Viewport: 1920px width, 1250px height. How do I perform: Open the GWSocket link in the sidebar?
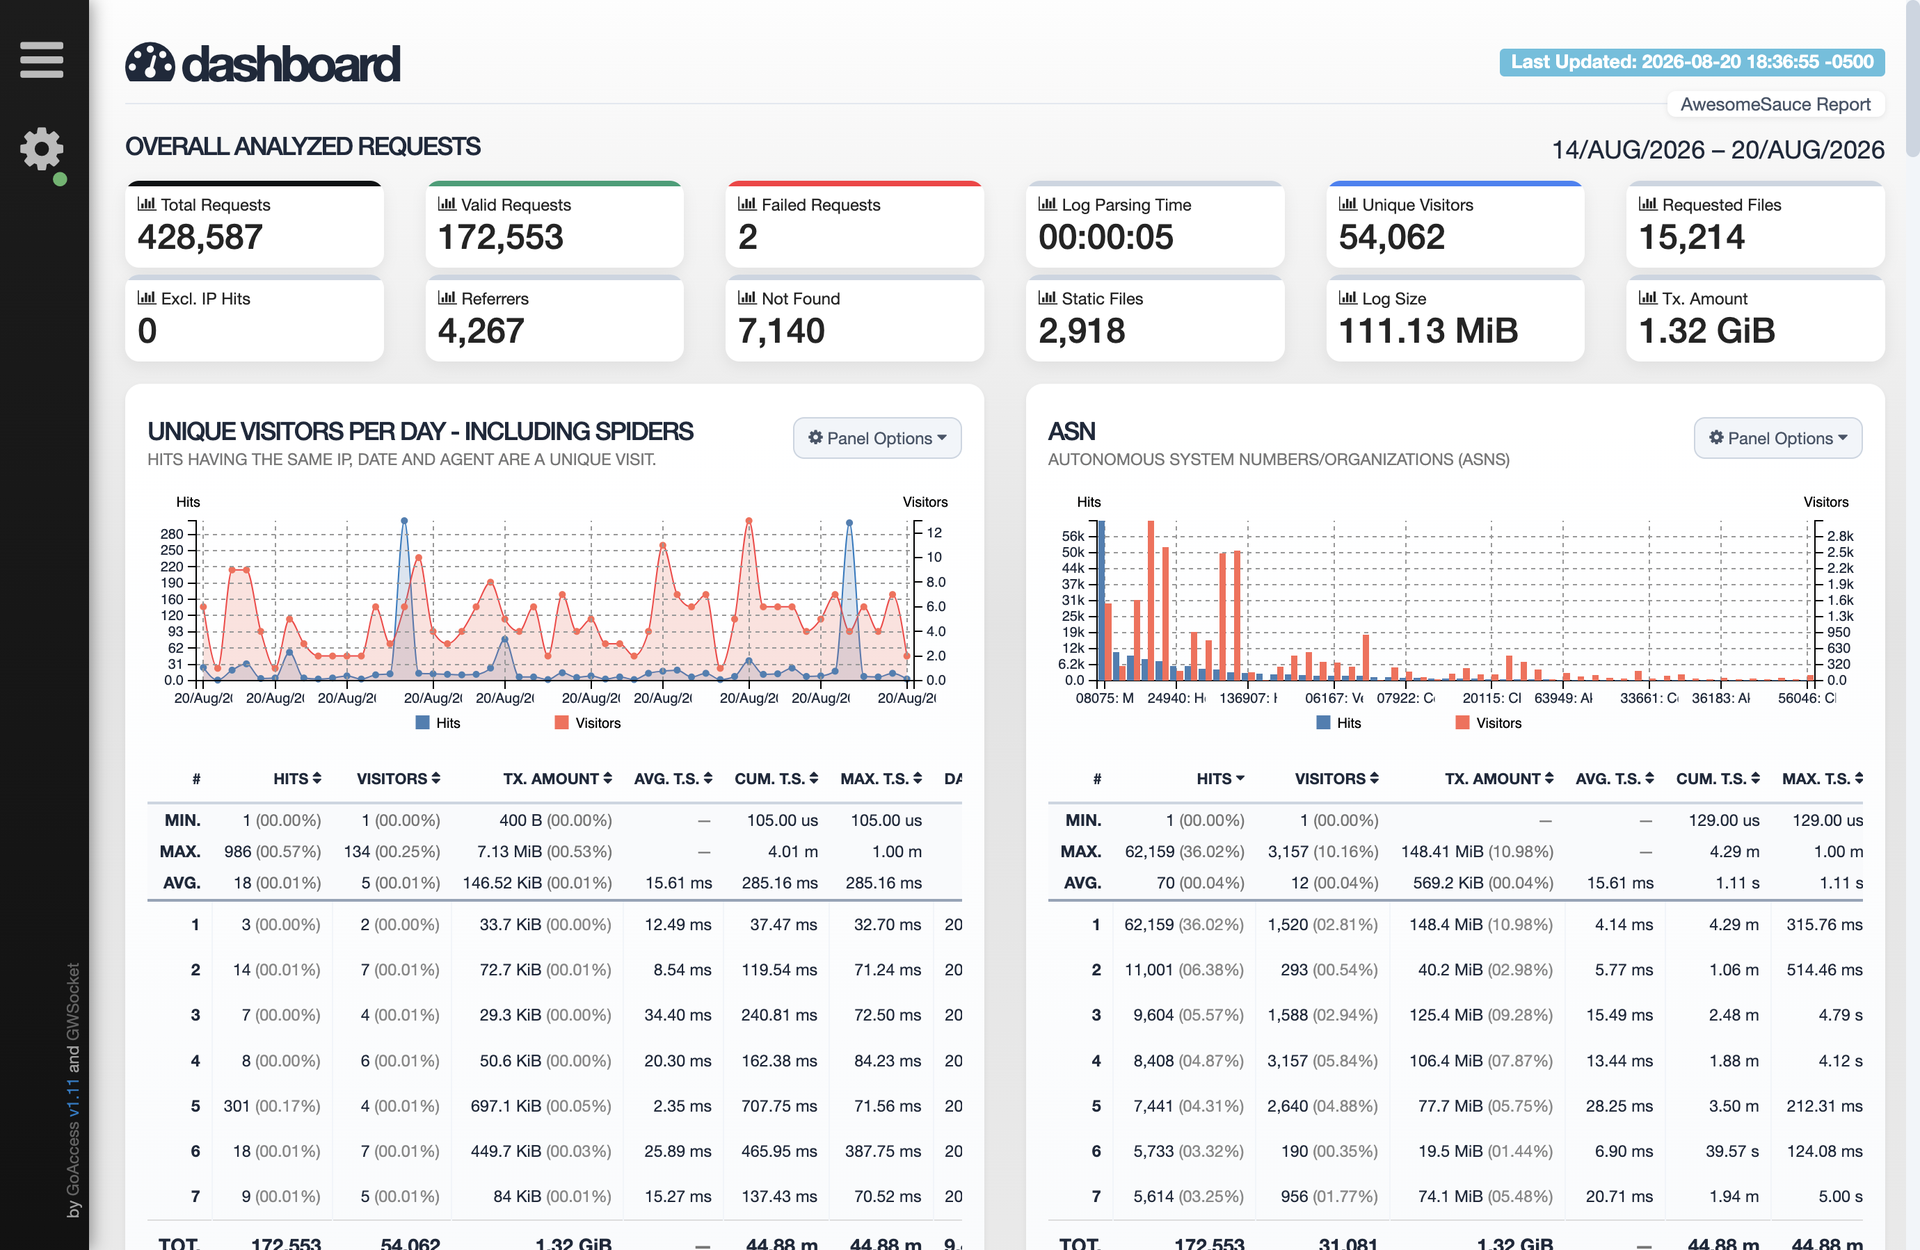(73, 1001)
